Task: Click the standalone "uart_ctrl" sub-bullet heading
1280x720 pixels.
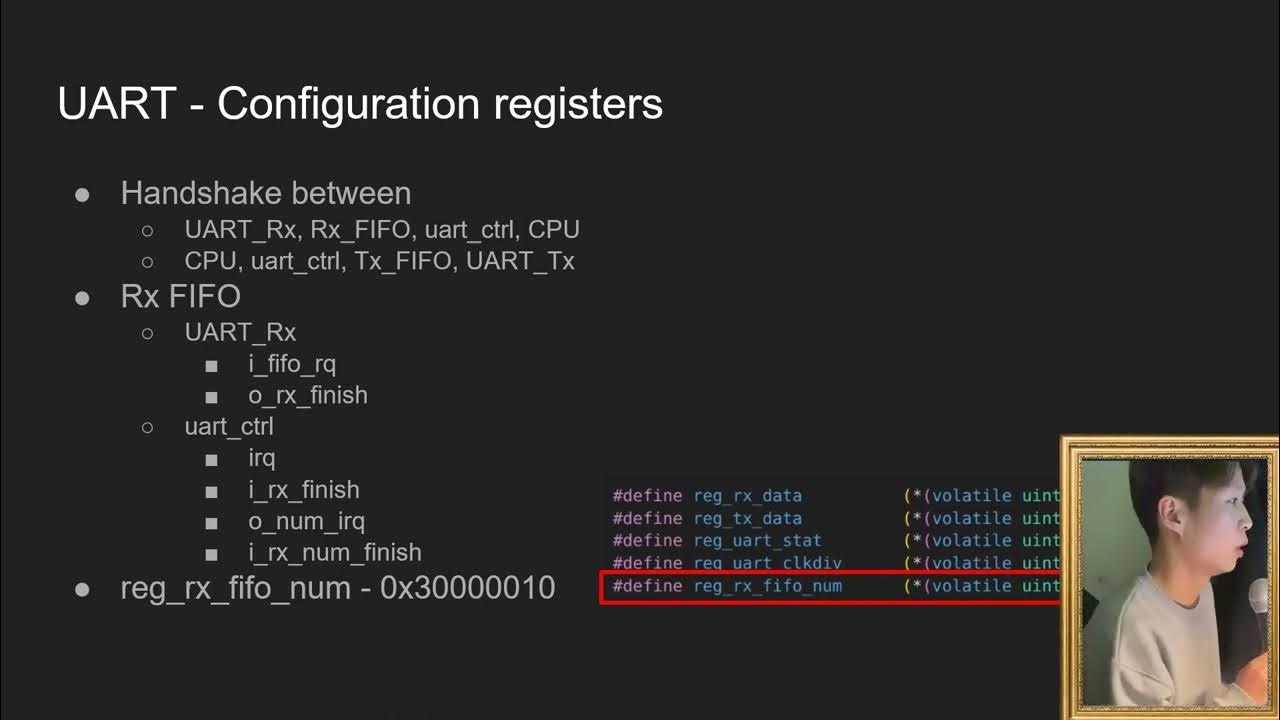Action: pyautogui.click(x=229, y=427)
